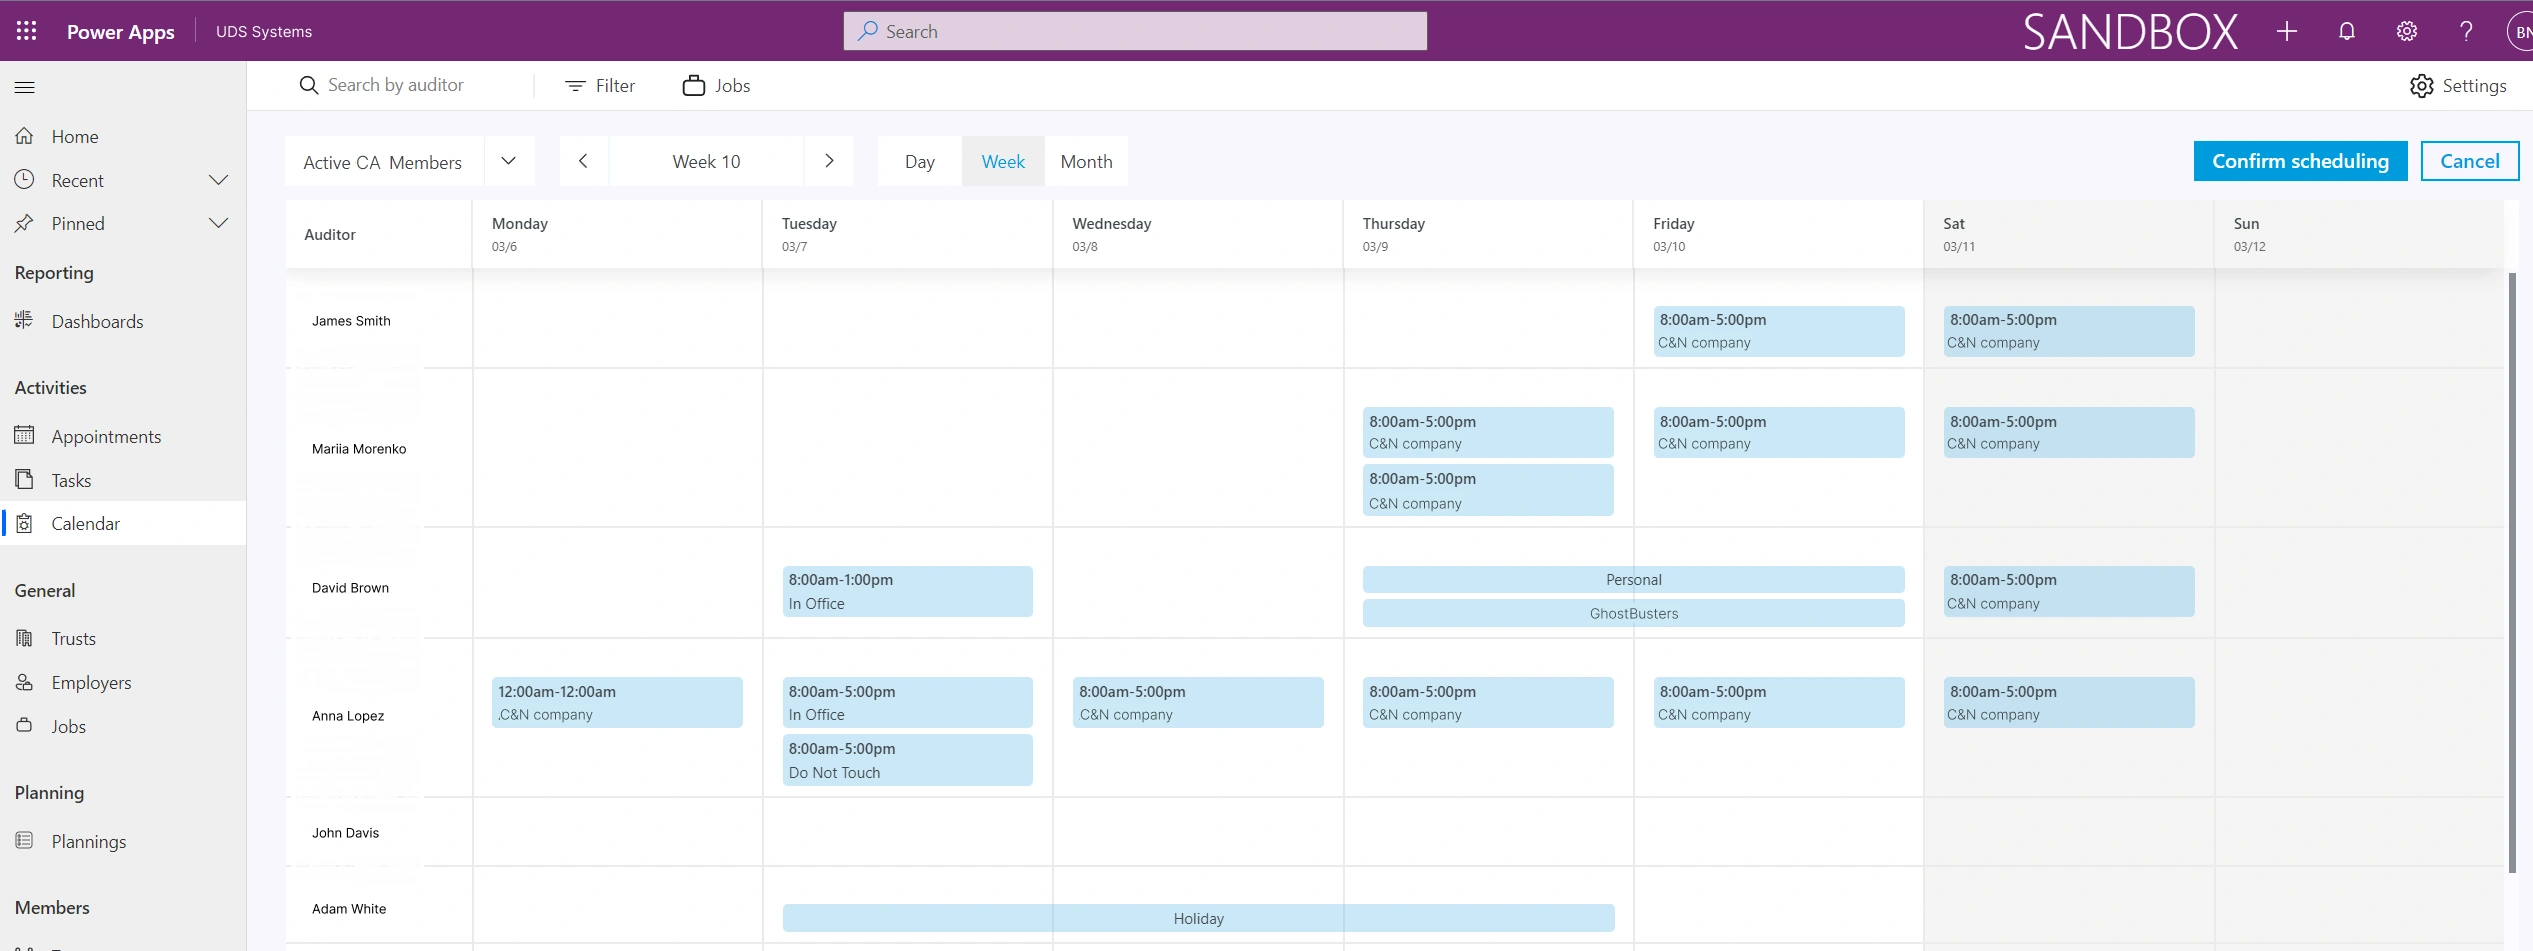Screen dimensions: 2533x951
Task: Collapse the Recent section
Action: [x=219, y=180]
